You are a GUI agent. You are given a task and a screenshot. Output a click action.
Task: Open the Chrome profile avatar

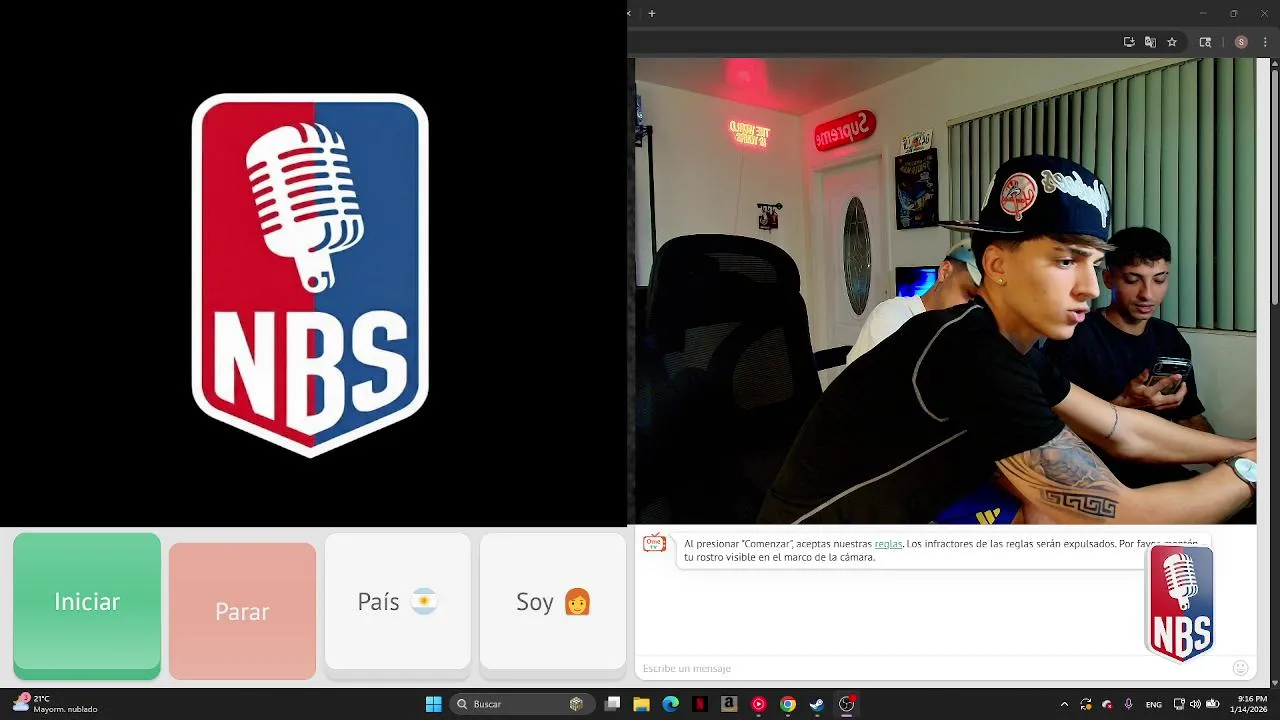click(1241, 42)
